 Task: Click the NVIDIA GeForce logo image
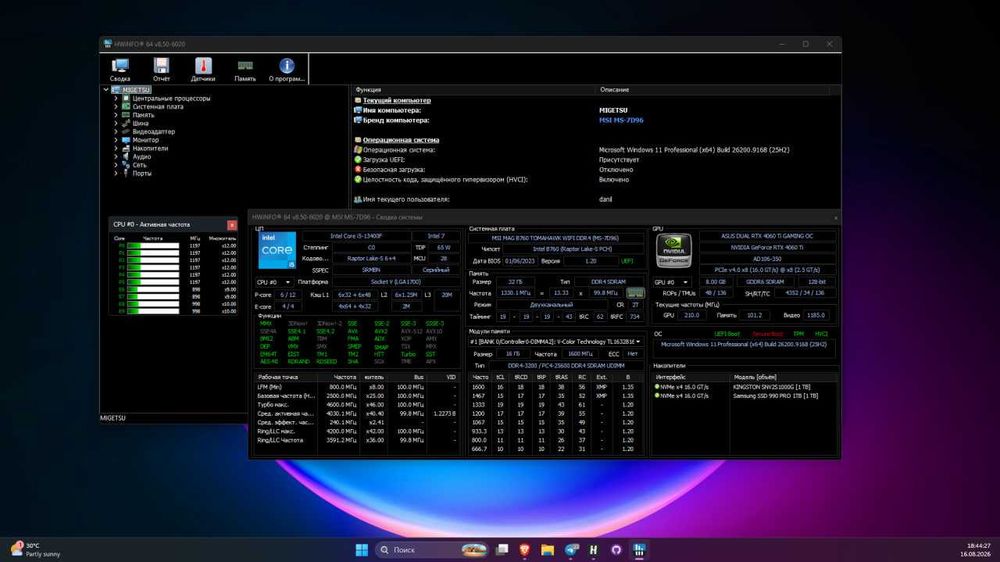coord(673,251)
